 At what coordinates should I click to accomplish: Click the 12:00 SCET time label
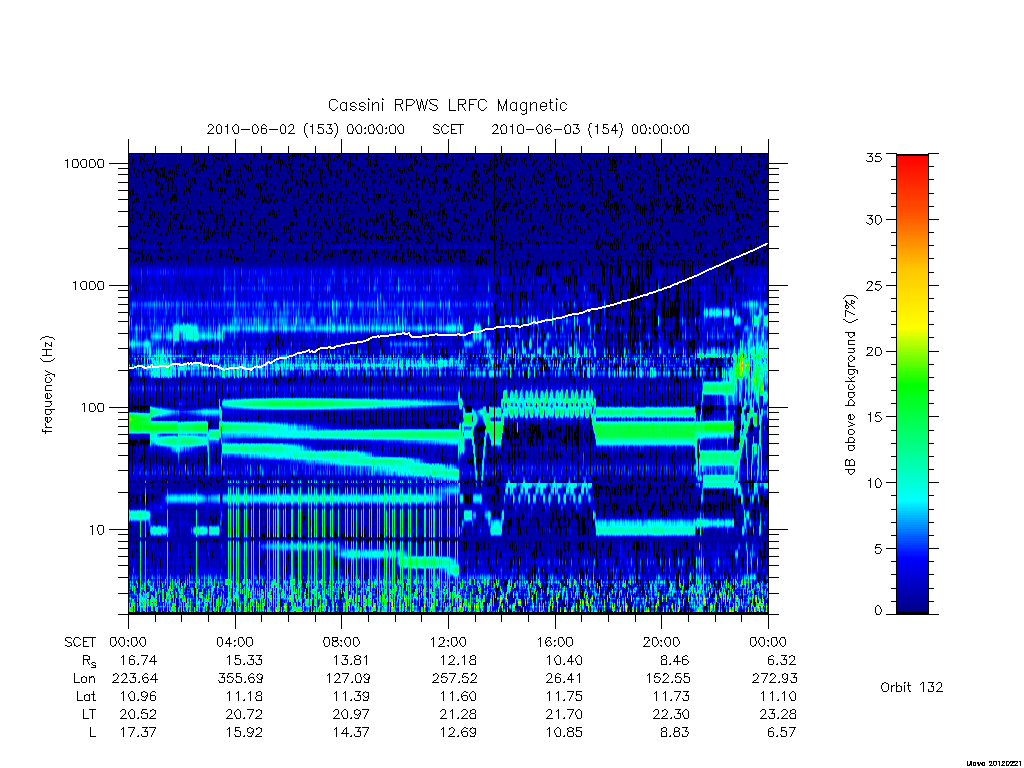click(x=448, y=642)
